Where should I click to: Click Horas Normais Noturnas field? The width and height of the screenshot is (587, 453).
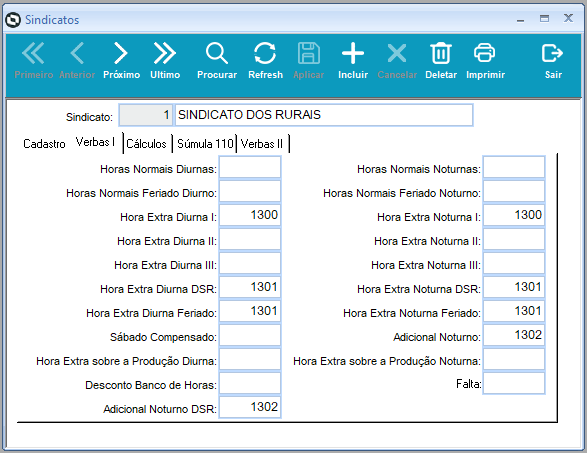(514, 167)
